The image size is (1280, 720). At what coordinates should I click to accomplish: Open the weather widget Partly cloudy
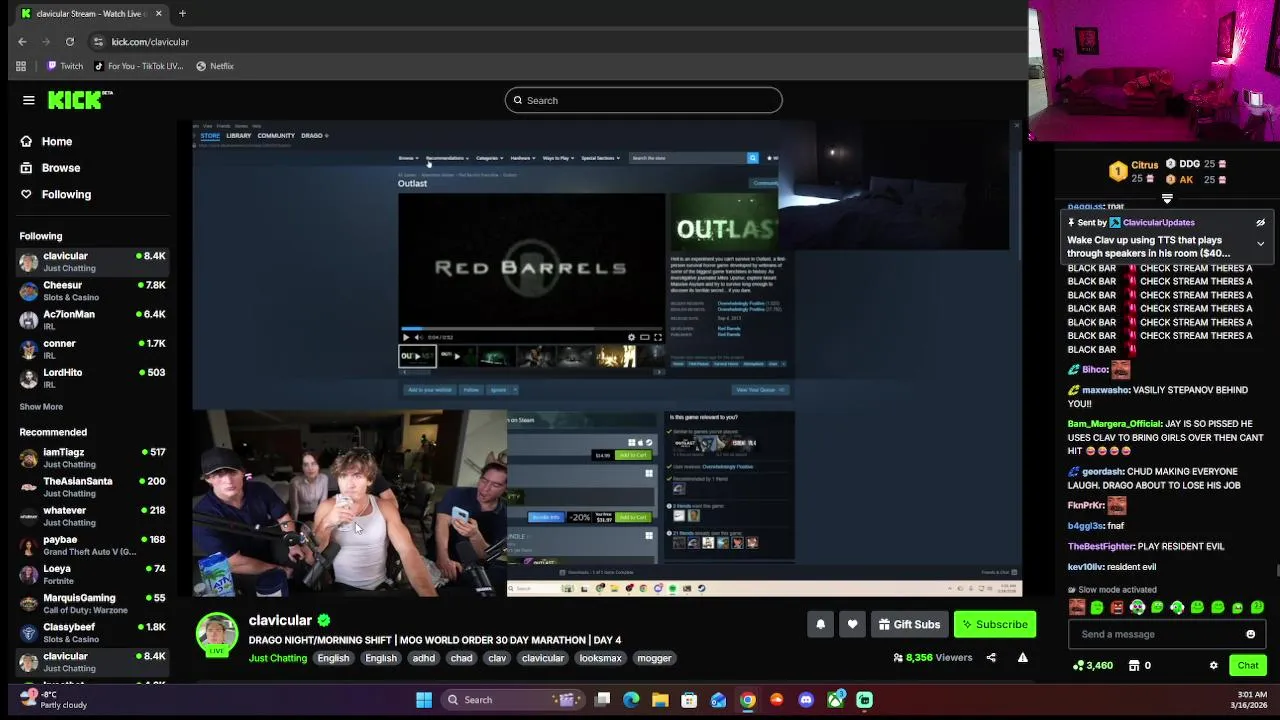coord(55,699)
